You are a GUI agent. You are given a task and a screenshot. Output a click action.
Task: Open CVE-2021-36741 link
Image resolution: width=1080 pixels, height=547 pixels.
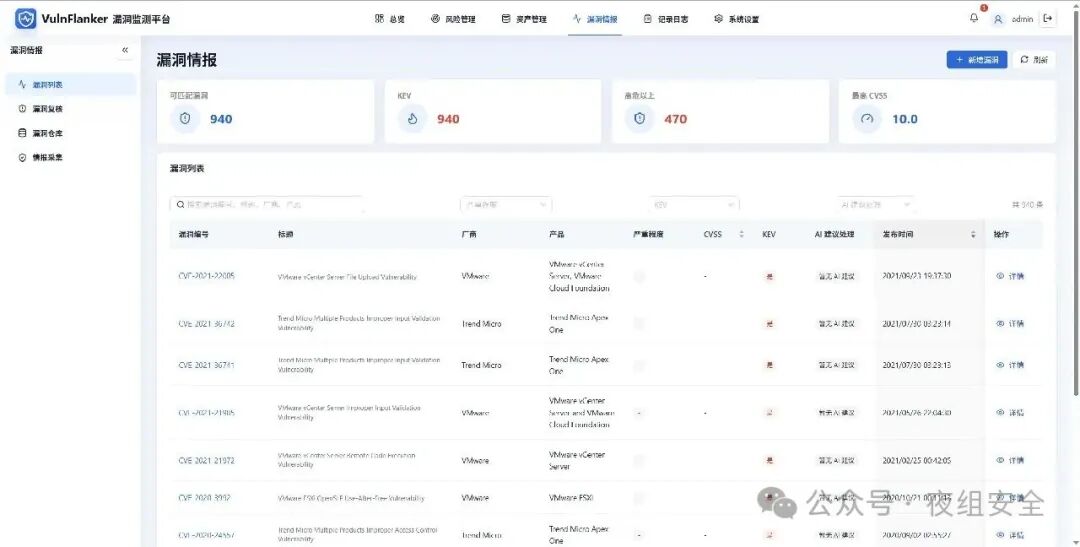click(207, 364)
